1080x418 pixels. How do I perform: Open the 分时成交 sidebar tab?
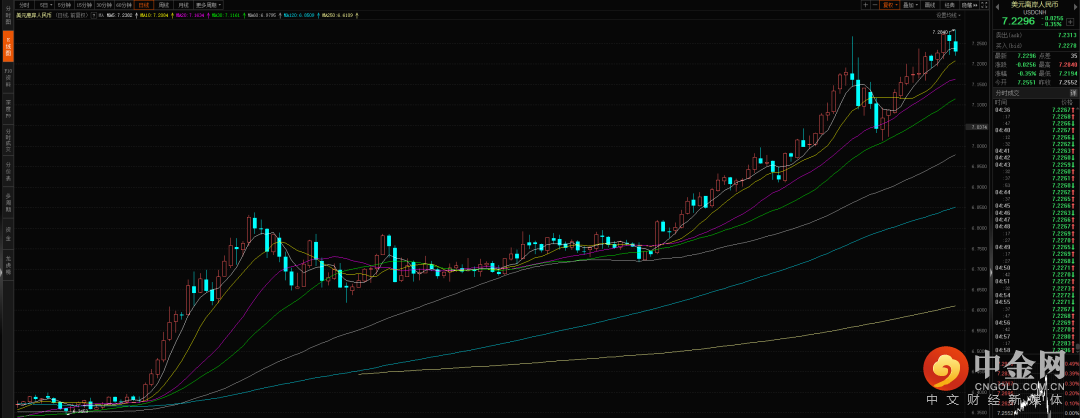(8, 139)
